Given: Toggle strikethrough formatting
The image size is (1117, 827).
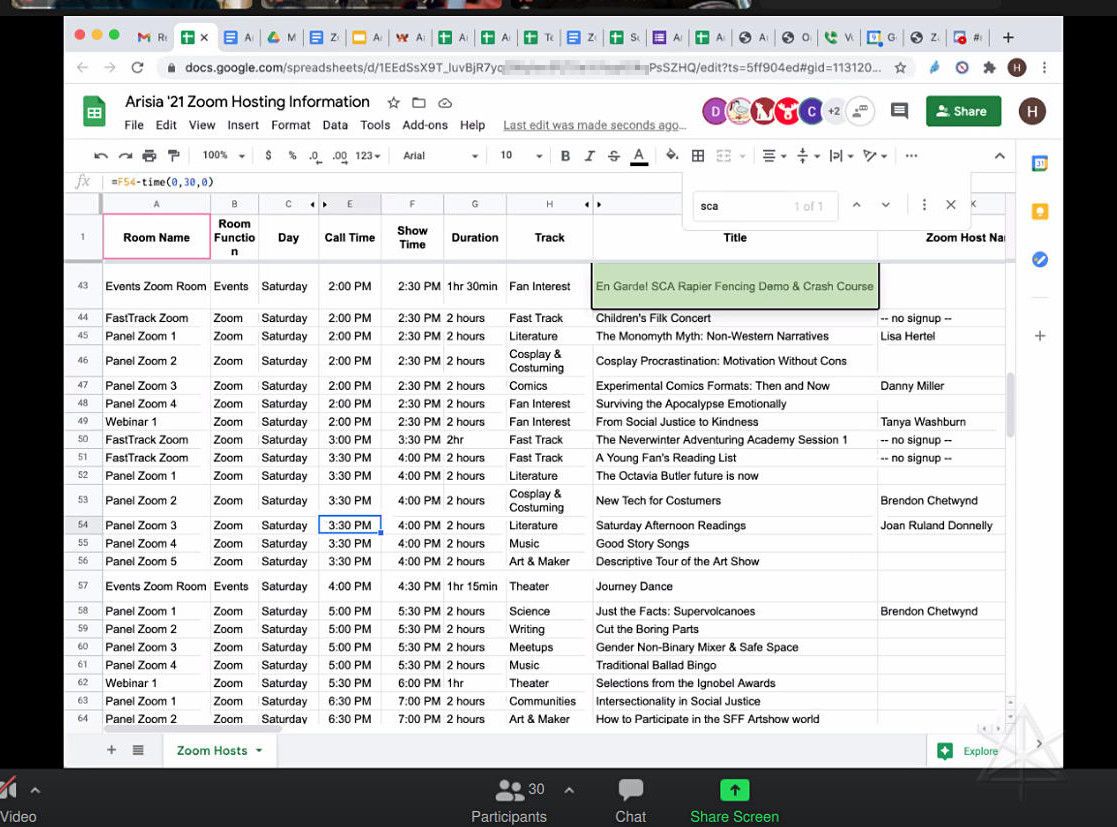Looking at the screenshot, I should [613, 156].
